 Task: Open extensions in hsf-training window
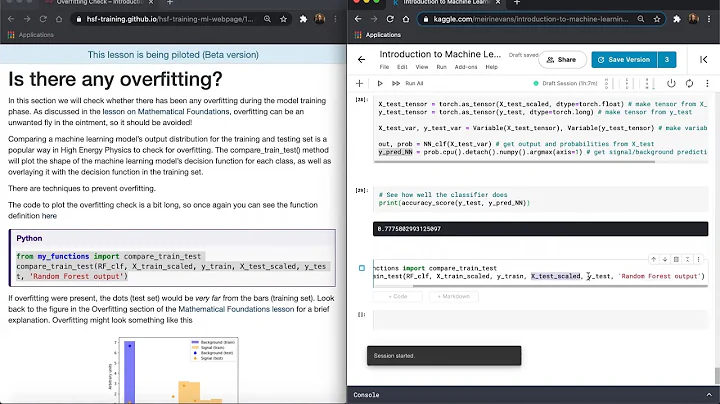303,19
